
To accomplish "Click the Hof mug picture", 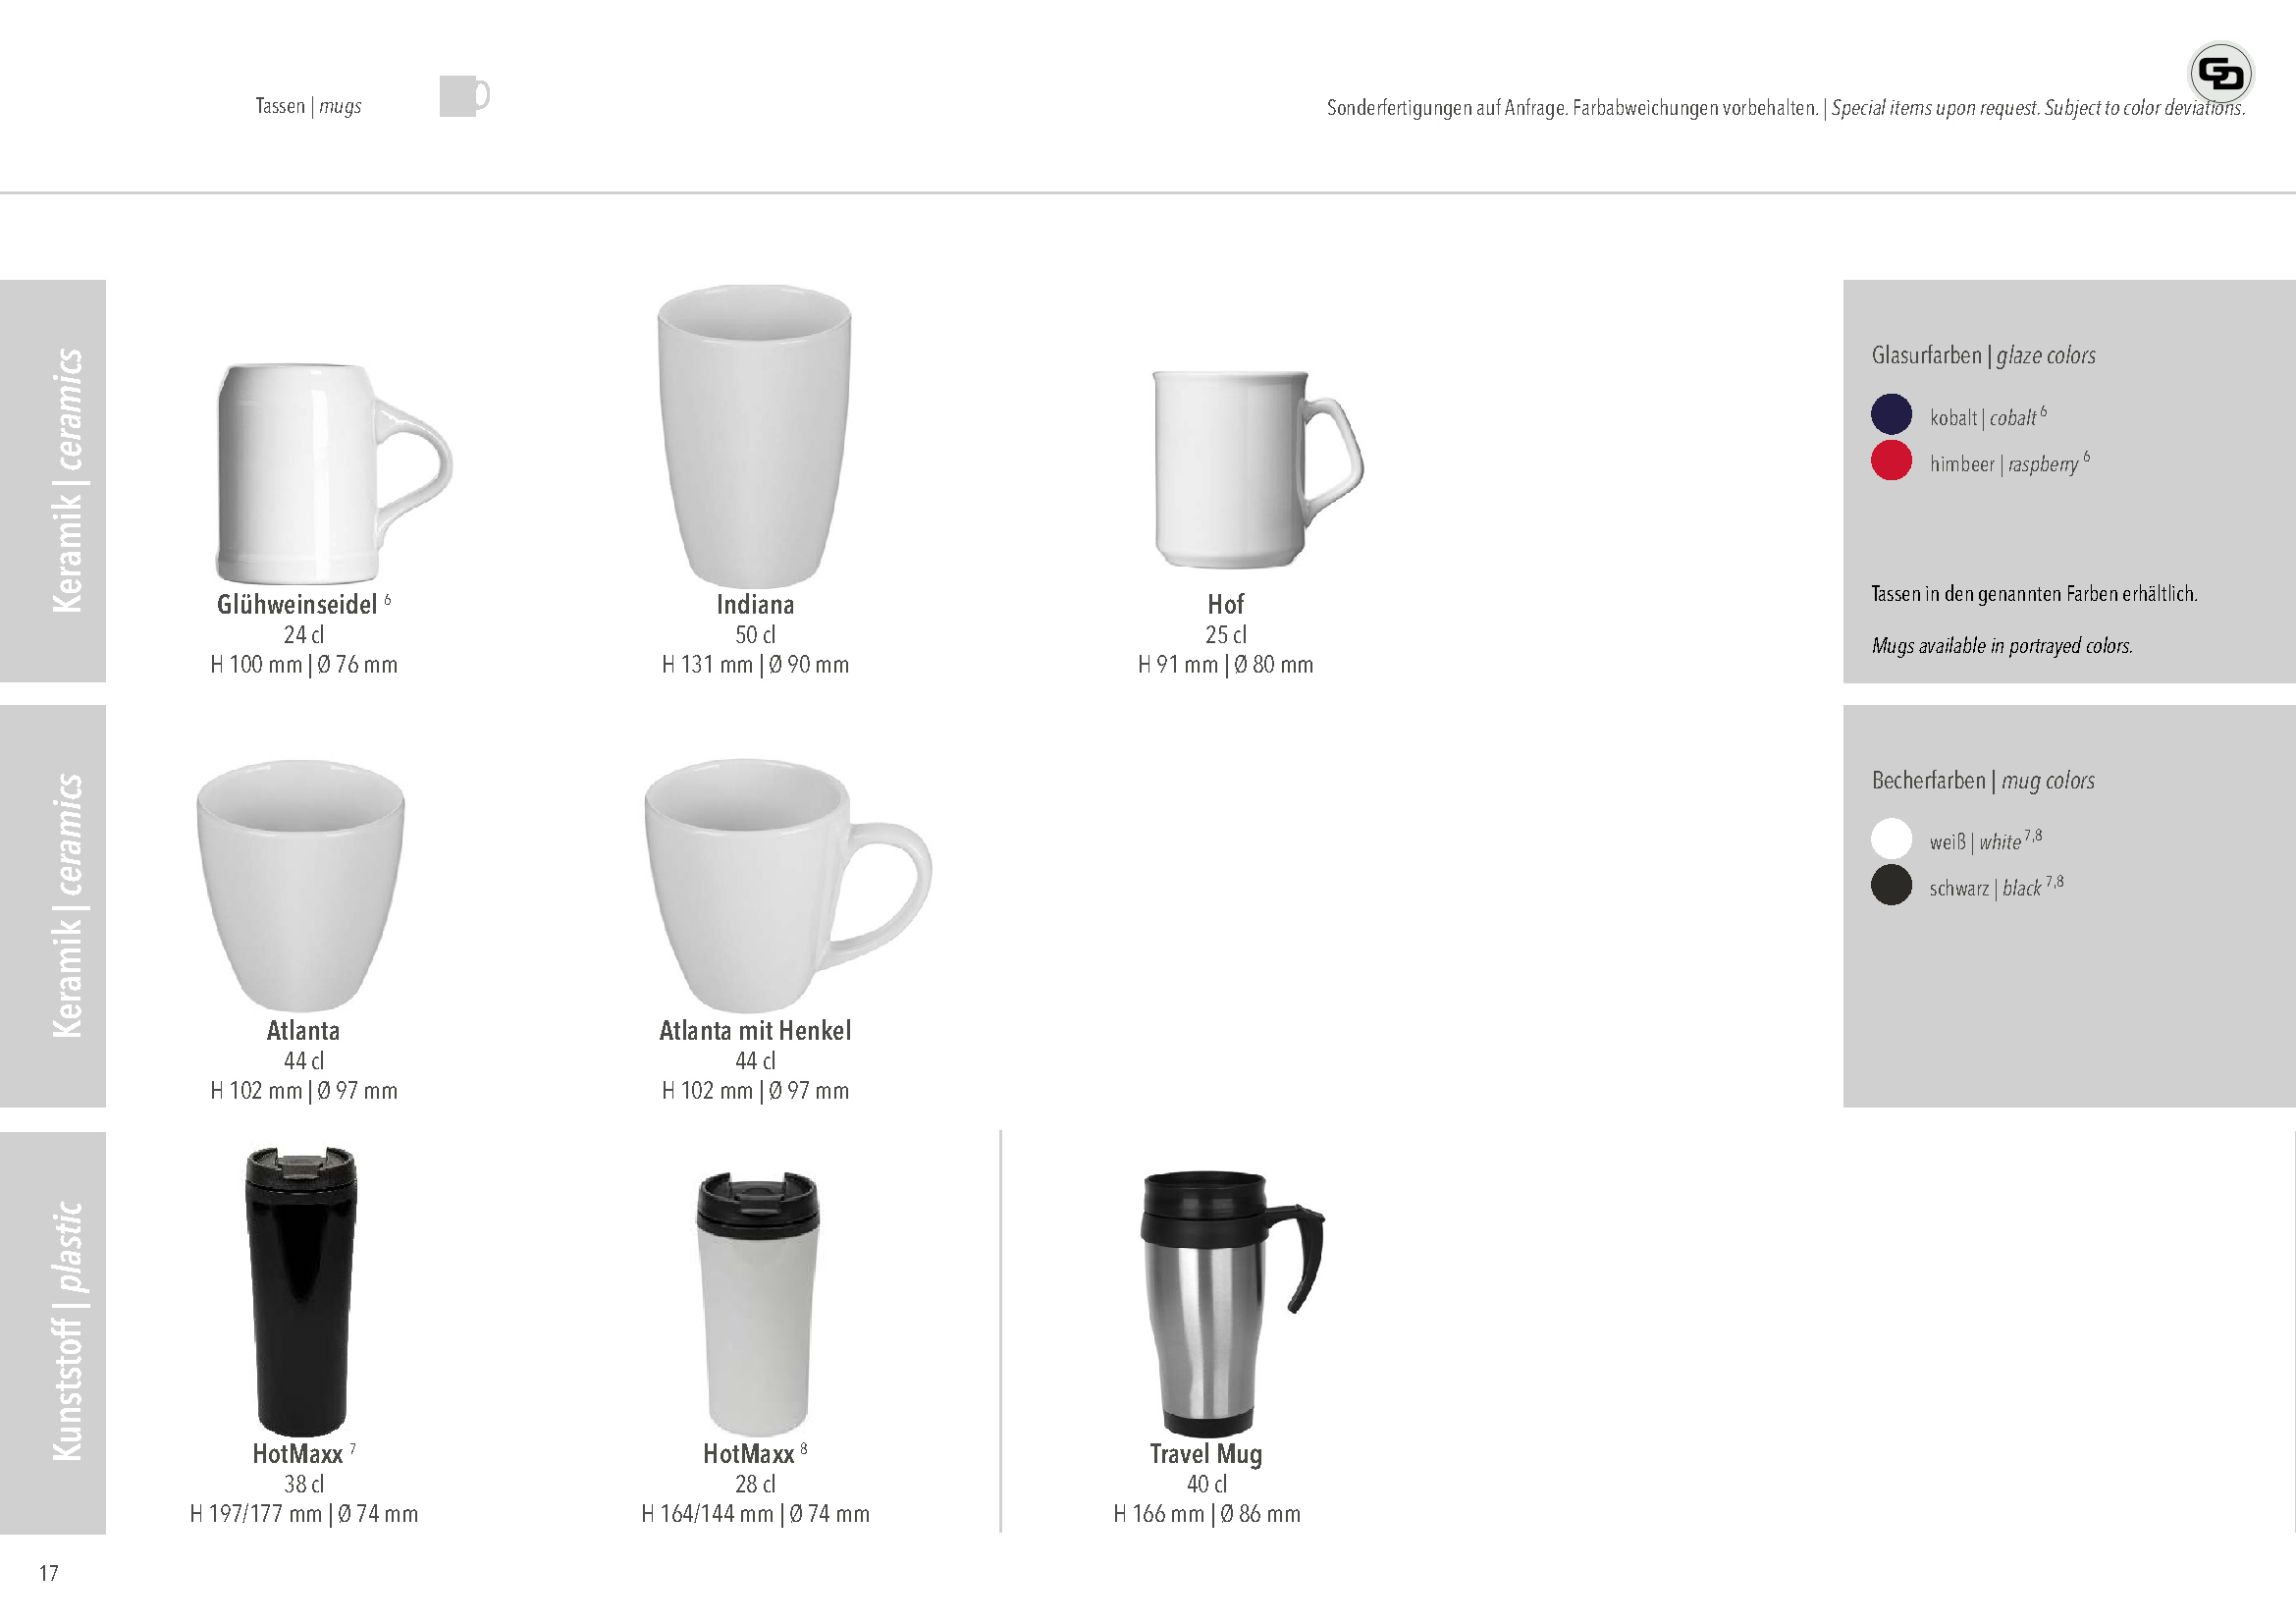I will 1258,469.
